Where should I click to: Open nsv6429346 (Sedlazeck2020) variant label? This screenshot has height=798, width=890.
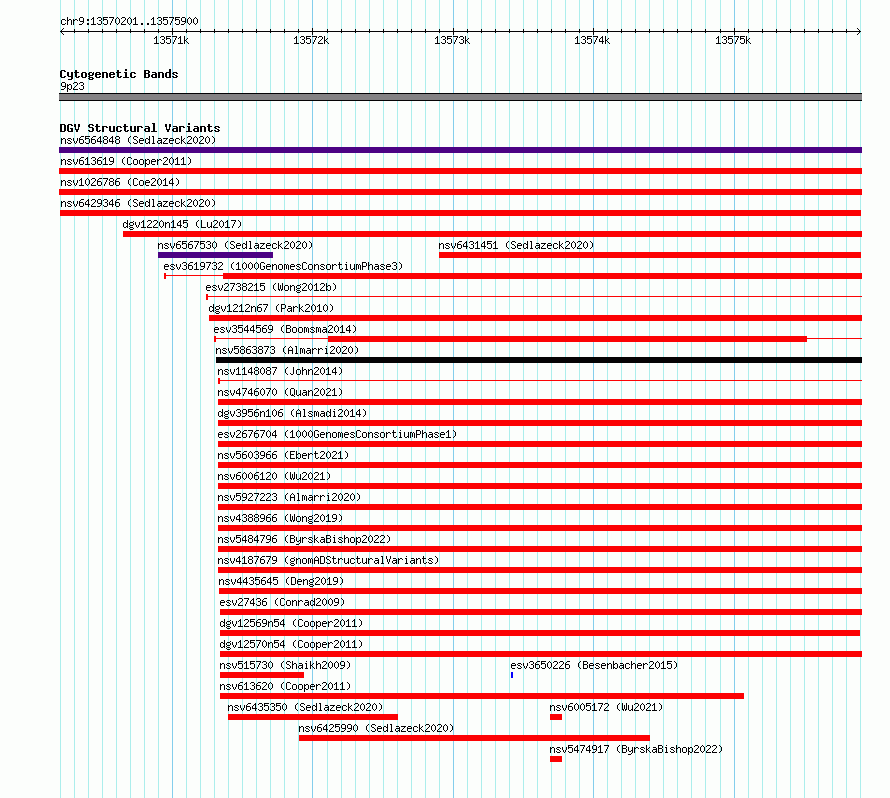pos(138,203)
